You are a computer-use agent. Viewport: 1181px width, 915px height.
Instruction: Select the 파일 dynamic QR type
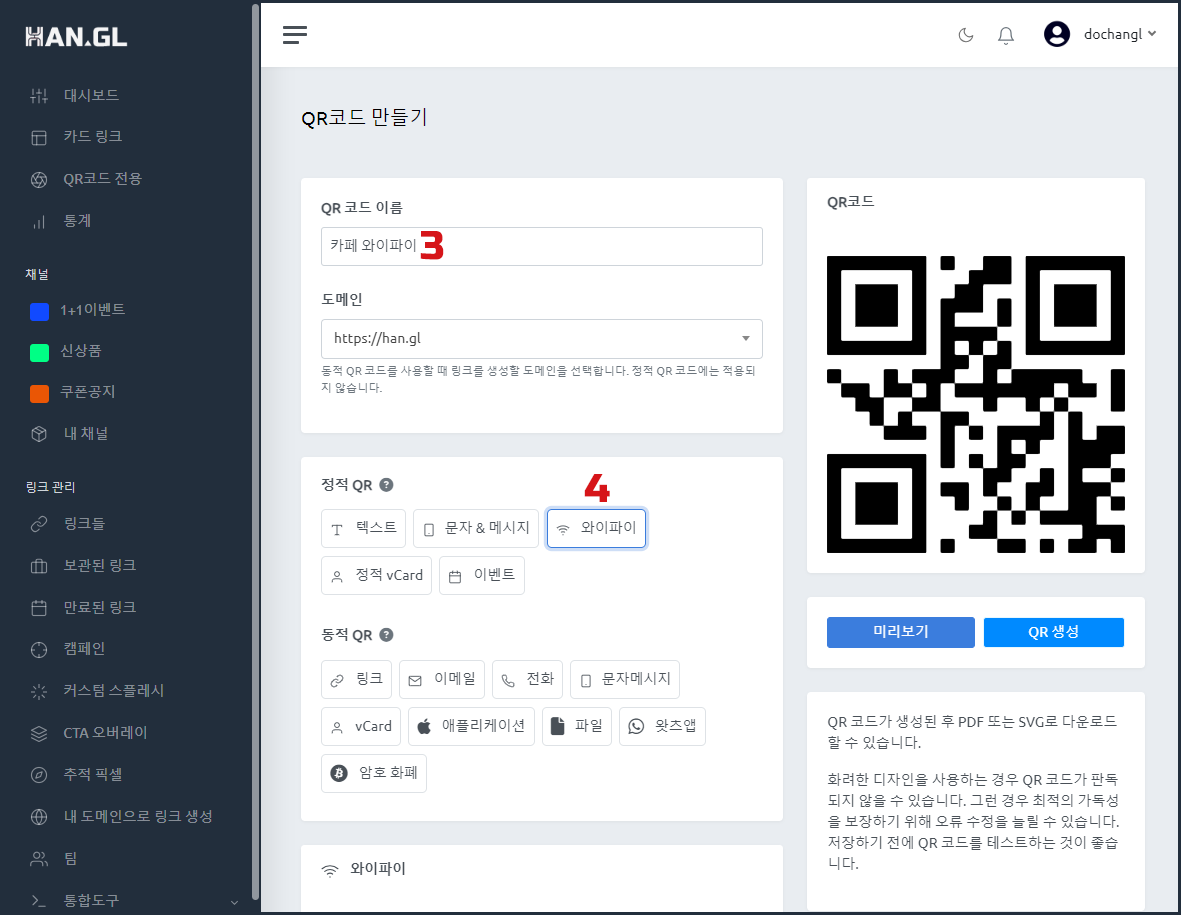tap(577, 727)
